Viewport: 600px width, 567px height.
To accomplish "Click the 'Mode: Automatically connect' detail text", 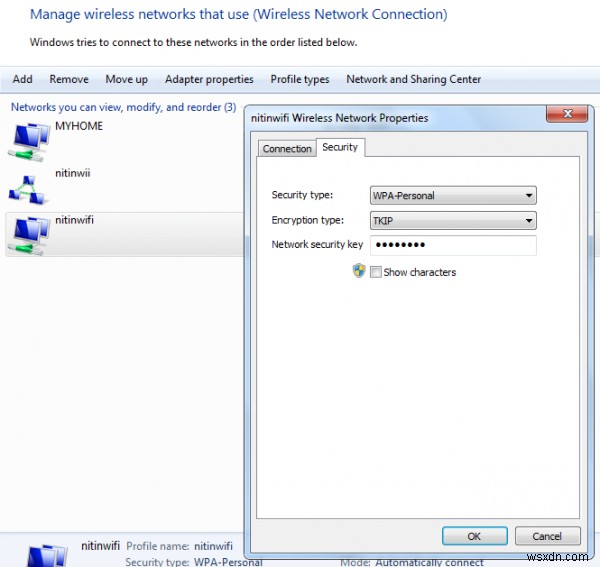I will [x=412, y=562].
